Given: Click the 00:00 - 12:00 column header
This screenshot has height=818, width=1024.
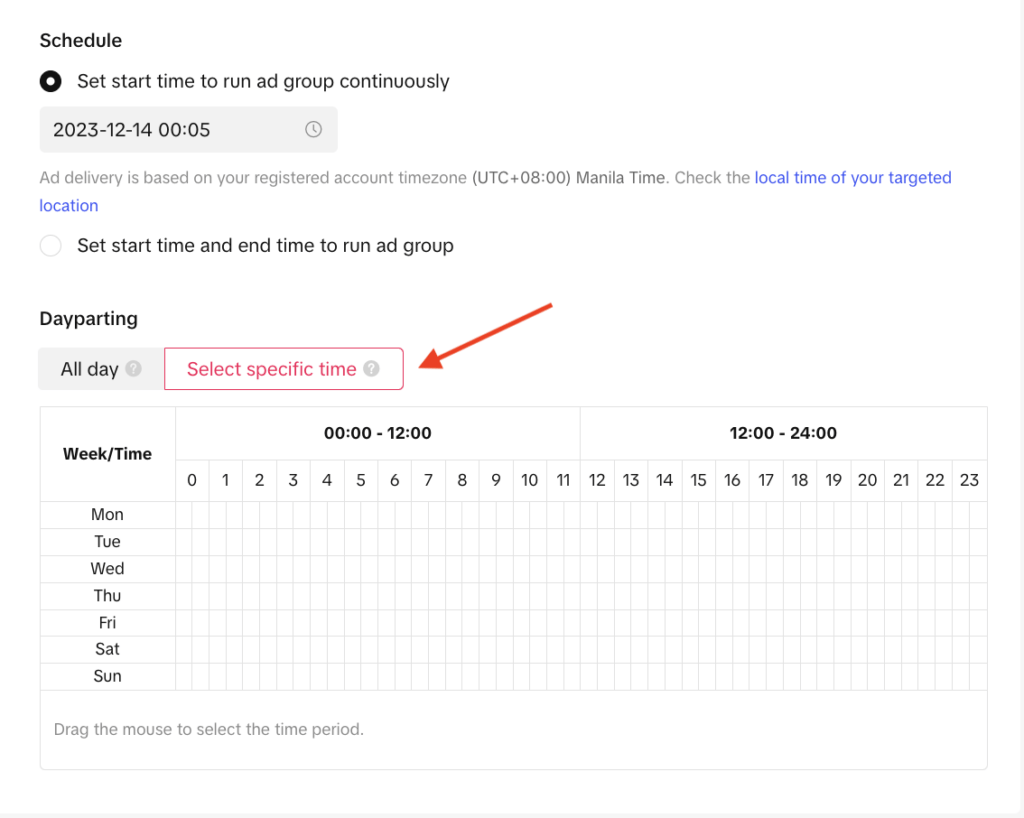Looking at the screenshot, I should [377, 433].
